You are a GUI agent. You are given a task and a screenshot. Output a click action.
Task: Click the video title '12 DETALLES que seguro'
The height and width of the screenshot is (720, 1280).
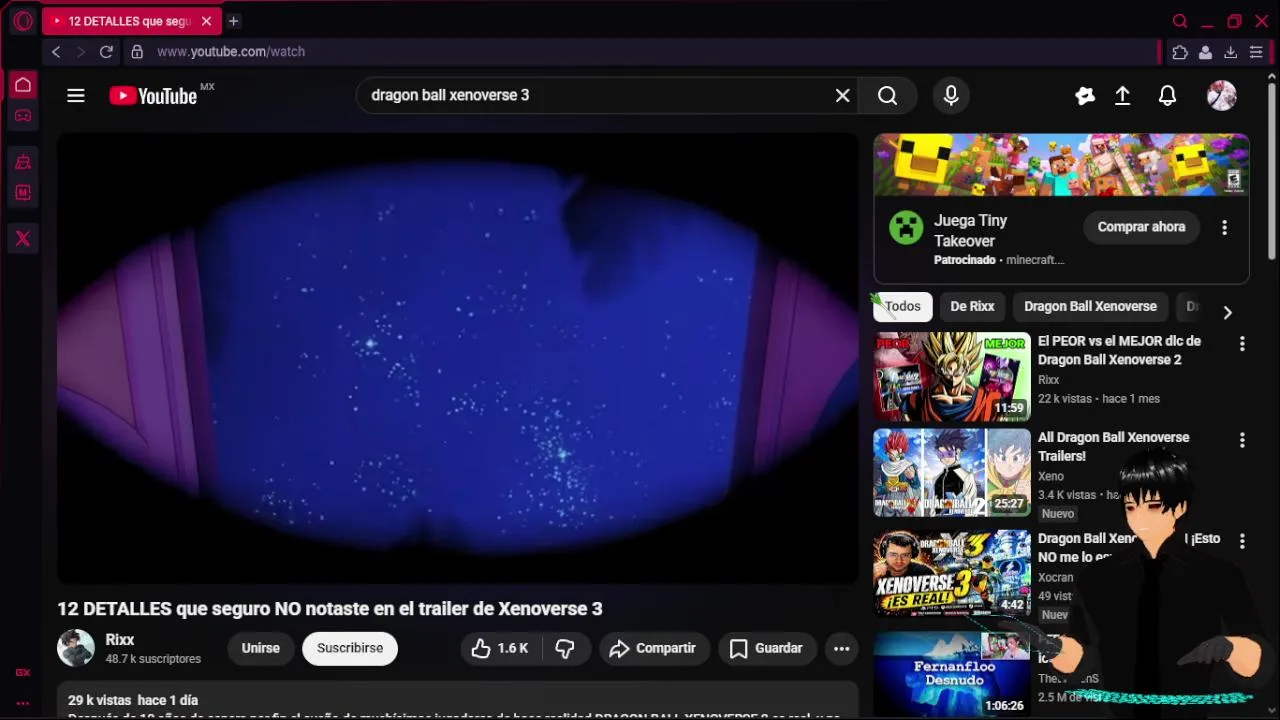[330, 609]
